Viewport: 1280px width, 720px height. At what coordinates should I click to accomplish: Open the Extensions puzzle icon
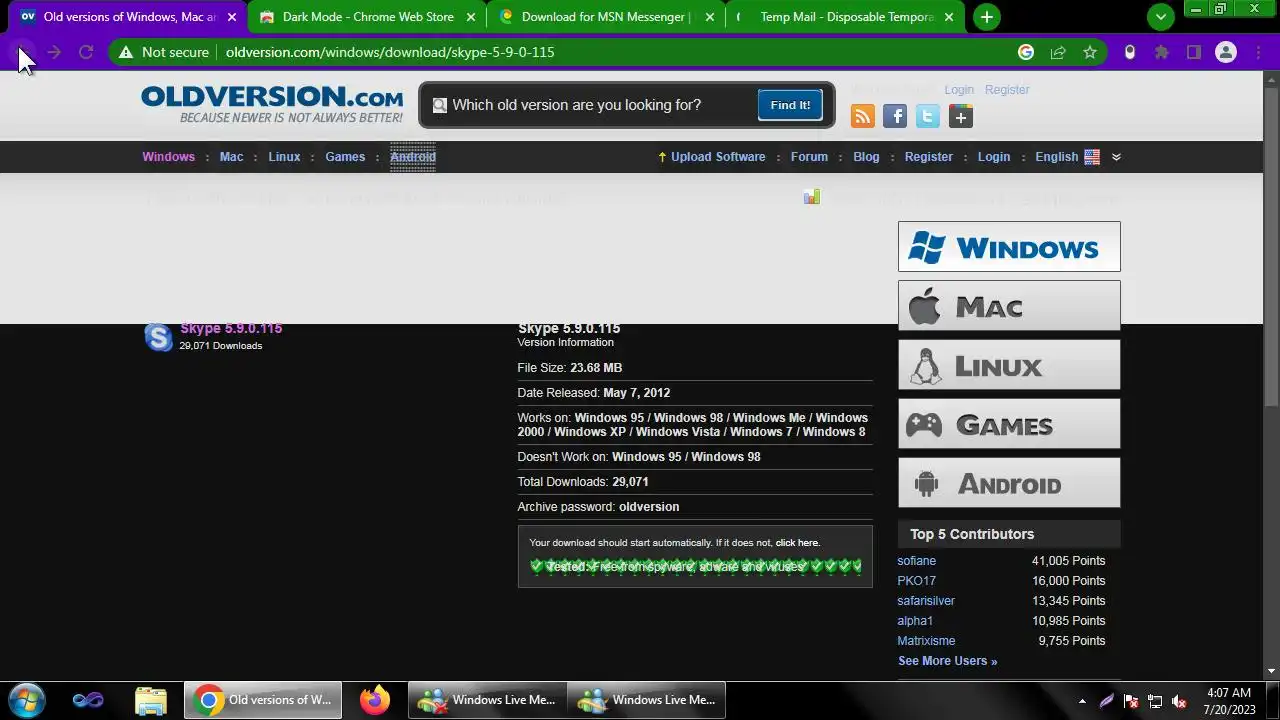(1161, 52)
